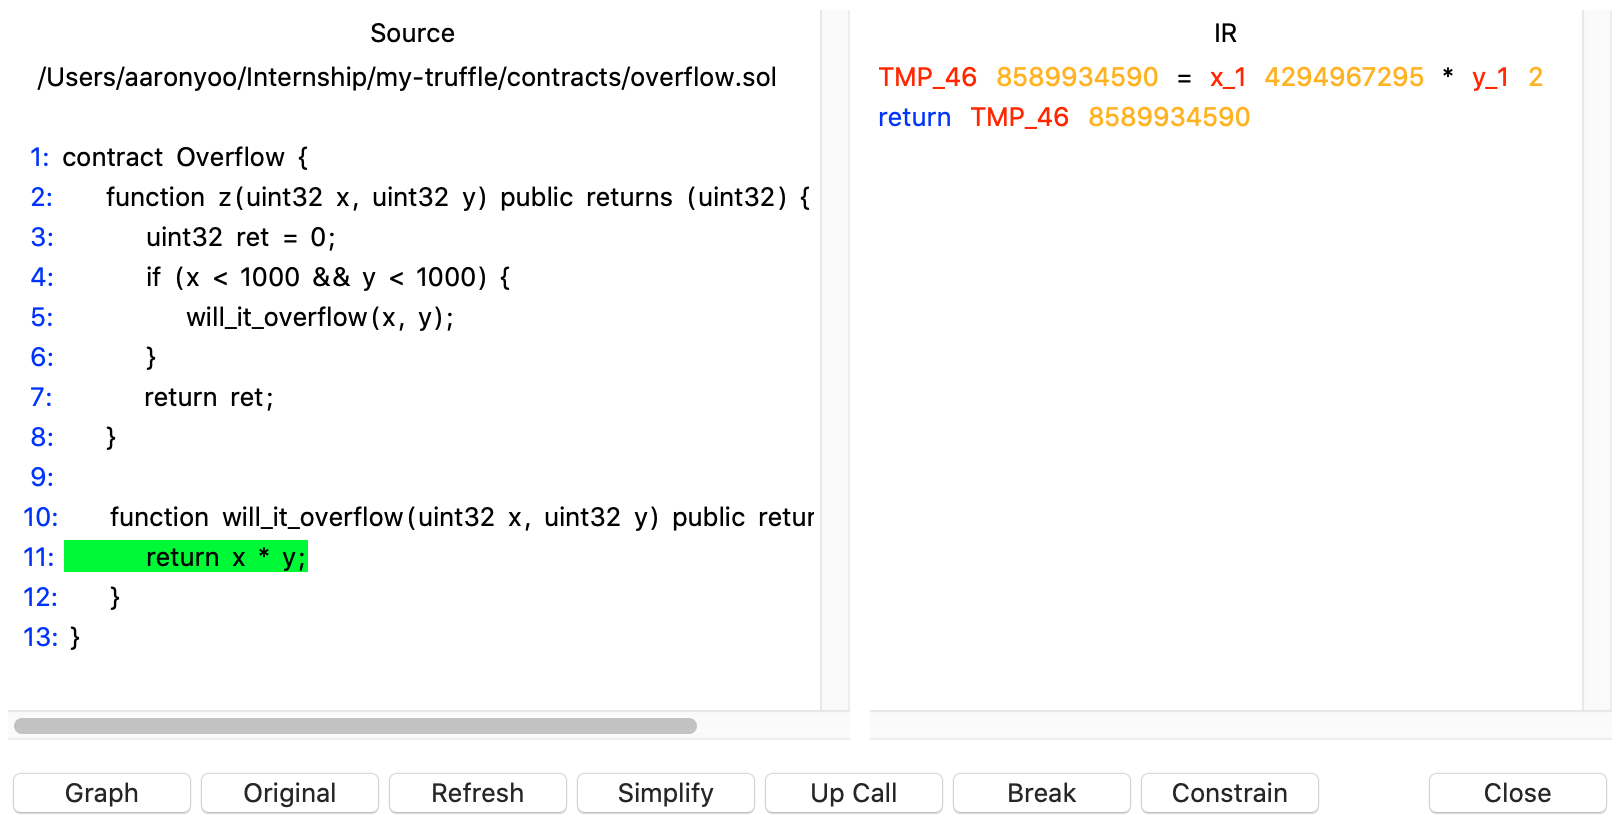Click the overflow.sol file path
The image size is (1616, 826).
pos(407,77)
